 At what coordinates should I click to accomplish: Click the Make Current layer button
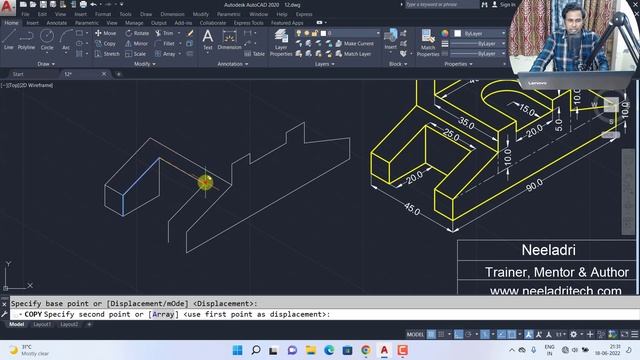(x=354, y=43)
